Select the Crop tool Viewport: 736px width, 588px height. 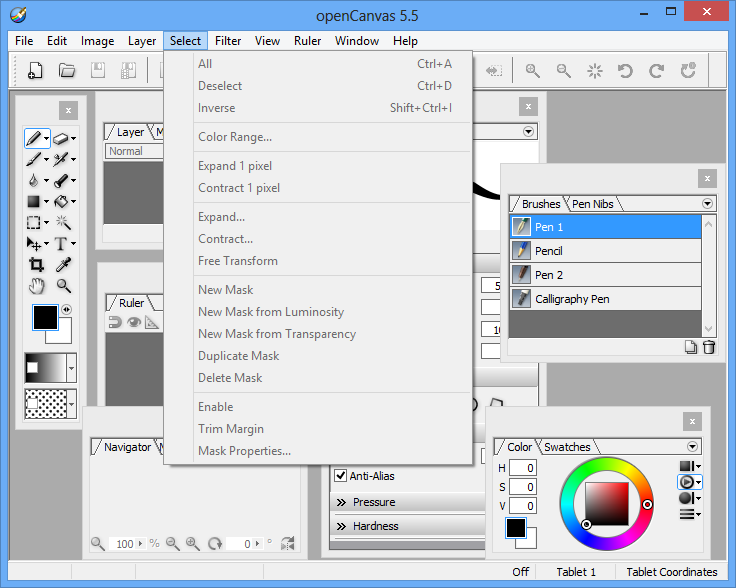coord(36,265)
